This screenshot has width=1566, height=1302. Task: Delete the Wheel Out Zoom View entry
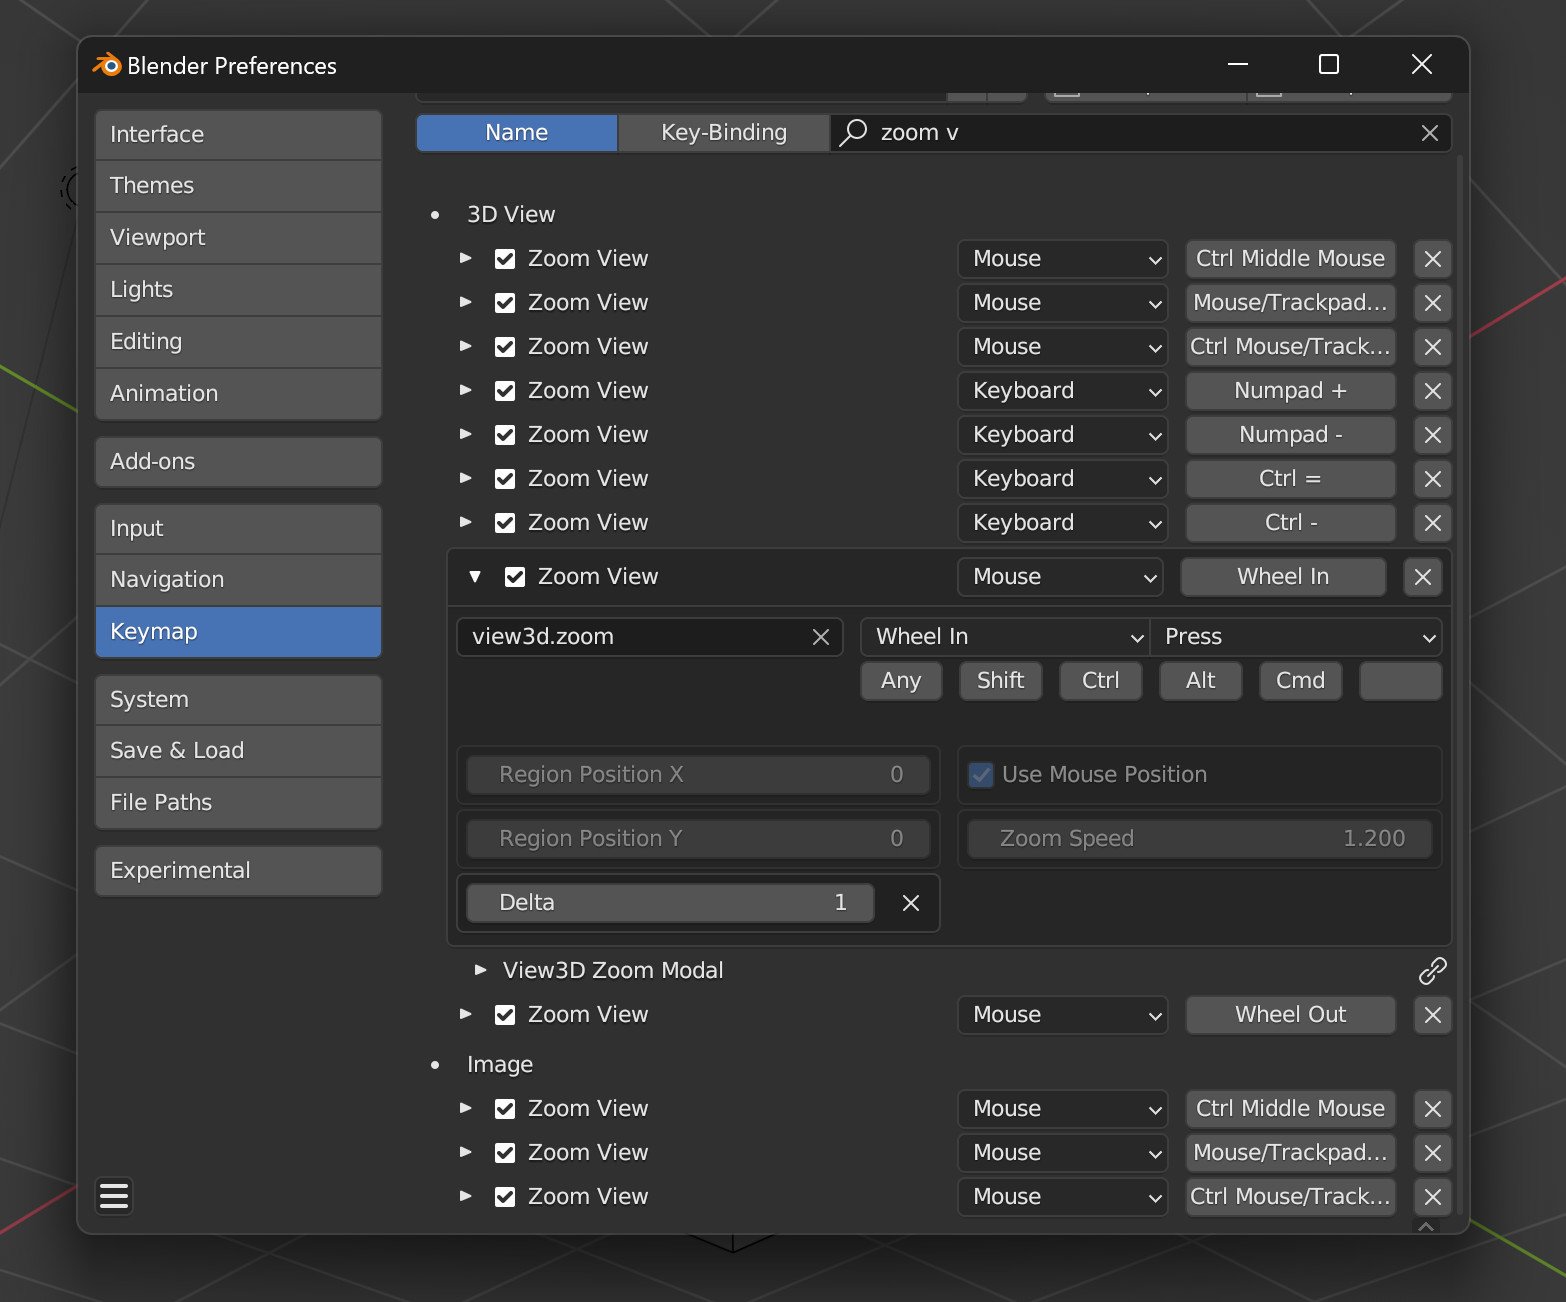1432,1015
